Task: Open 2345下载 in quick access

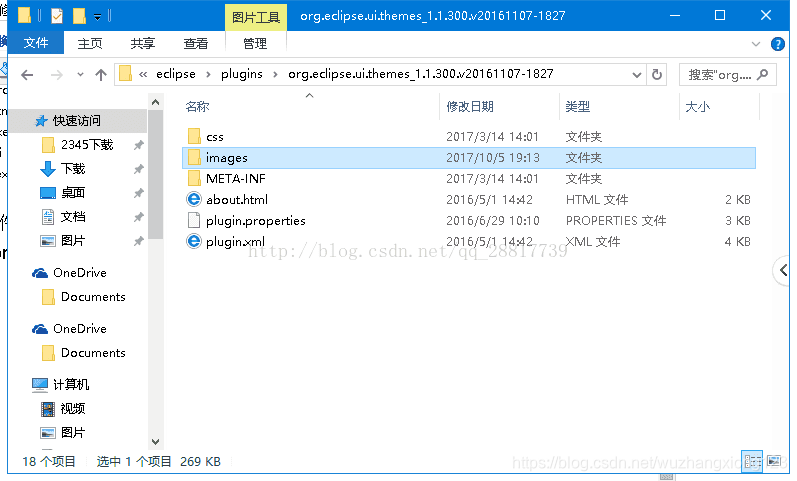Action: click(87, 145)
